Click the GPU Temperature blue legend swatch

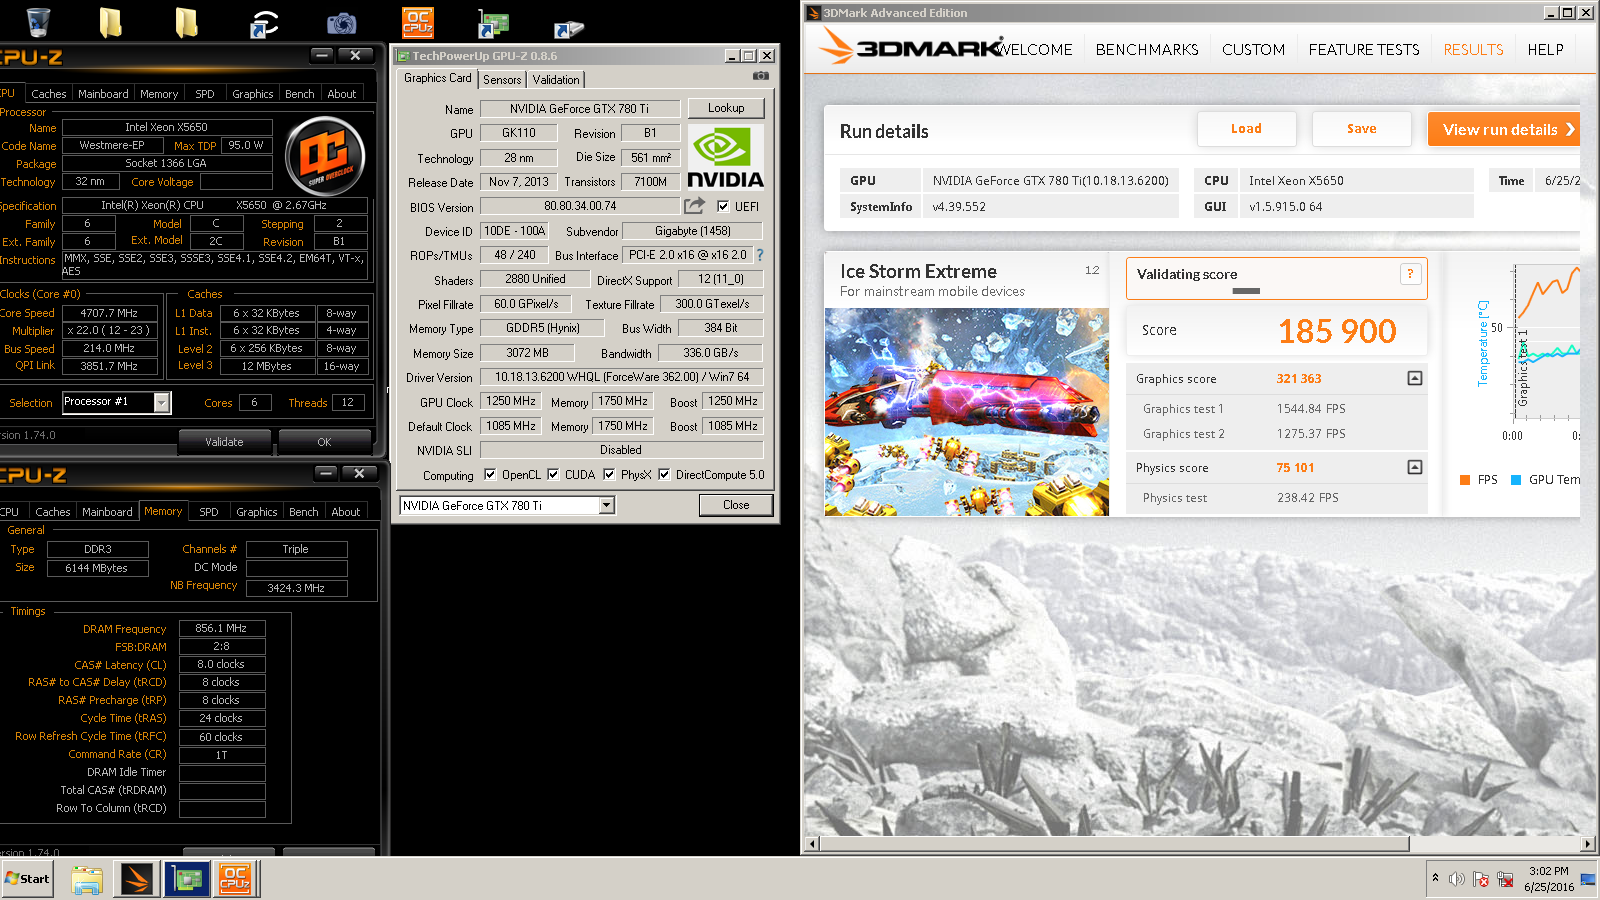[x=1516, y=480]
